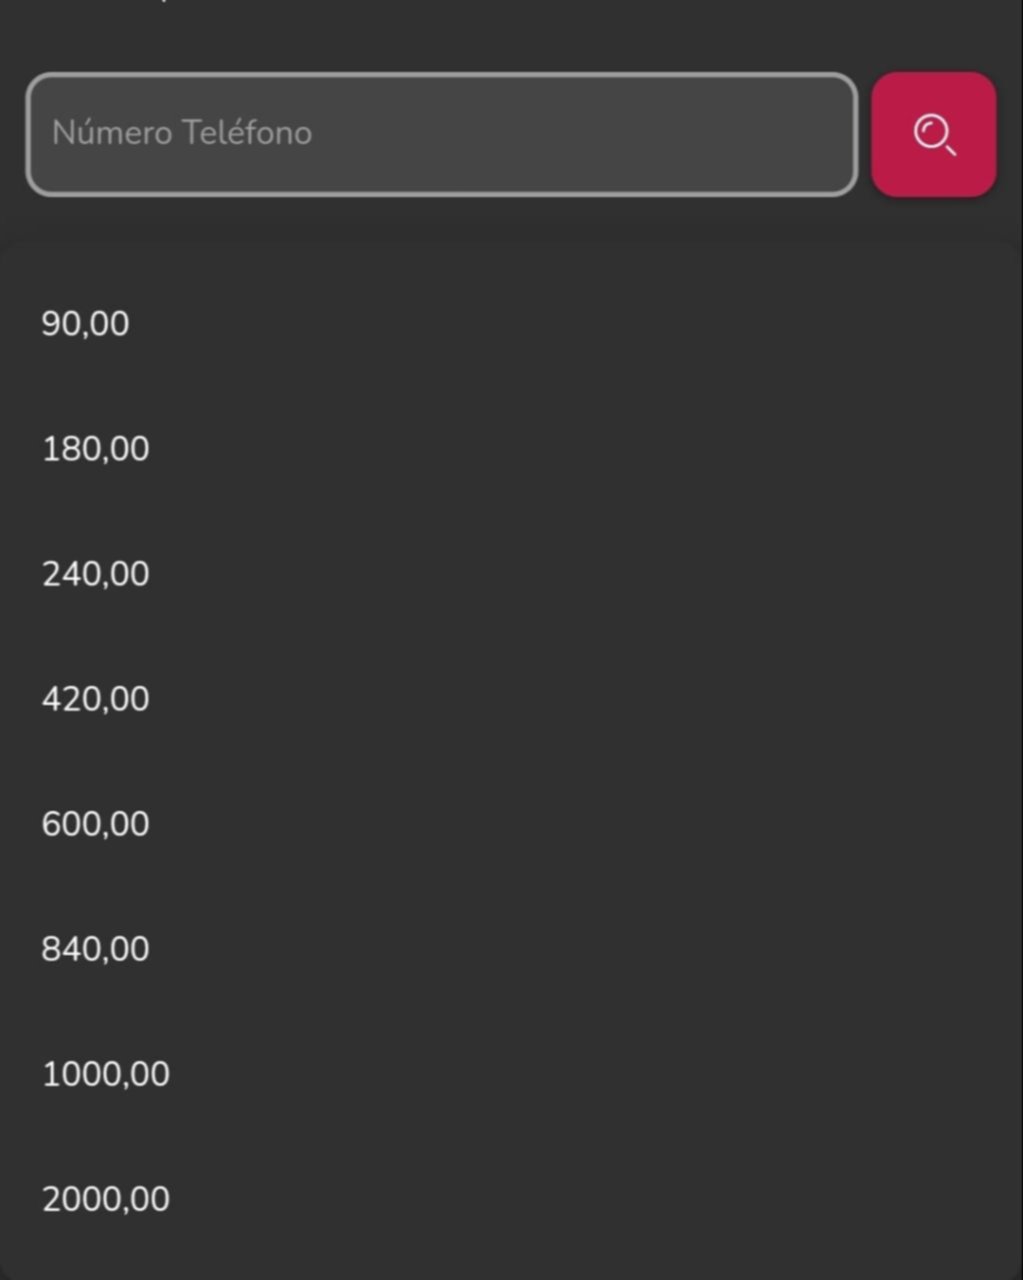The image size is (1023, 1280).
Task: Select 600,00 from the amount list
Action: 511,824
